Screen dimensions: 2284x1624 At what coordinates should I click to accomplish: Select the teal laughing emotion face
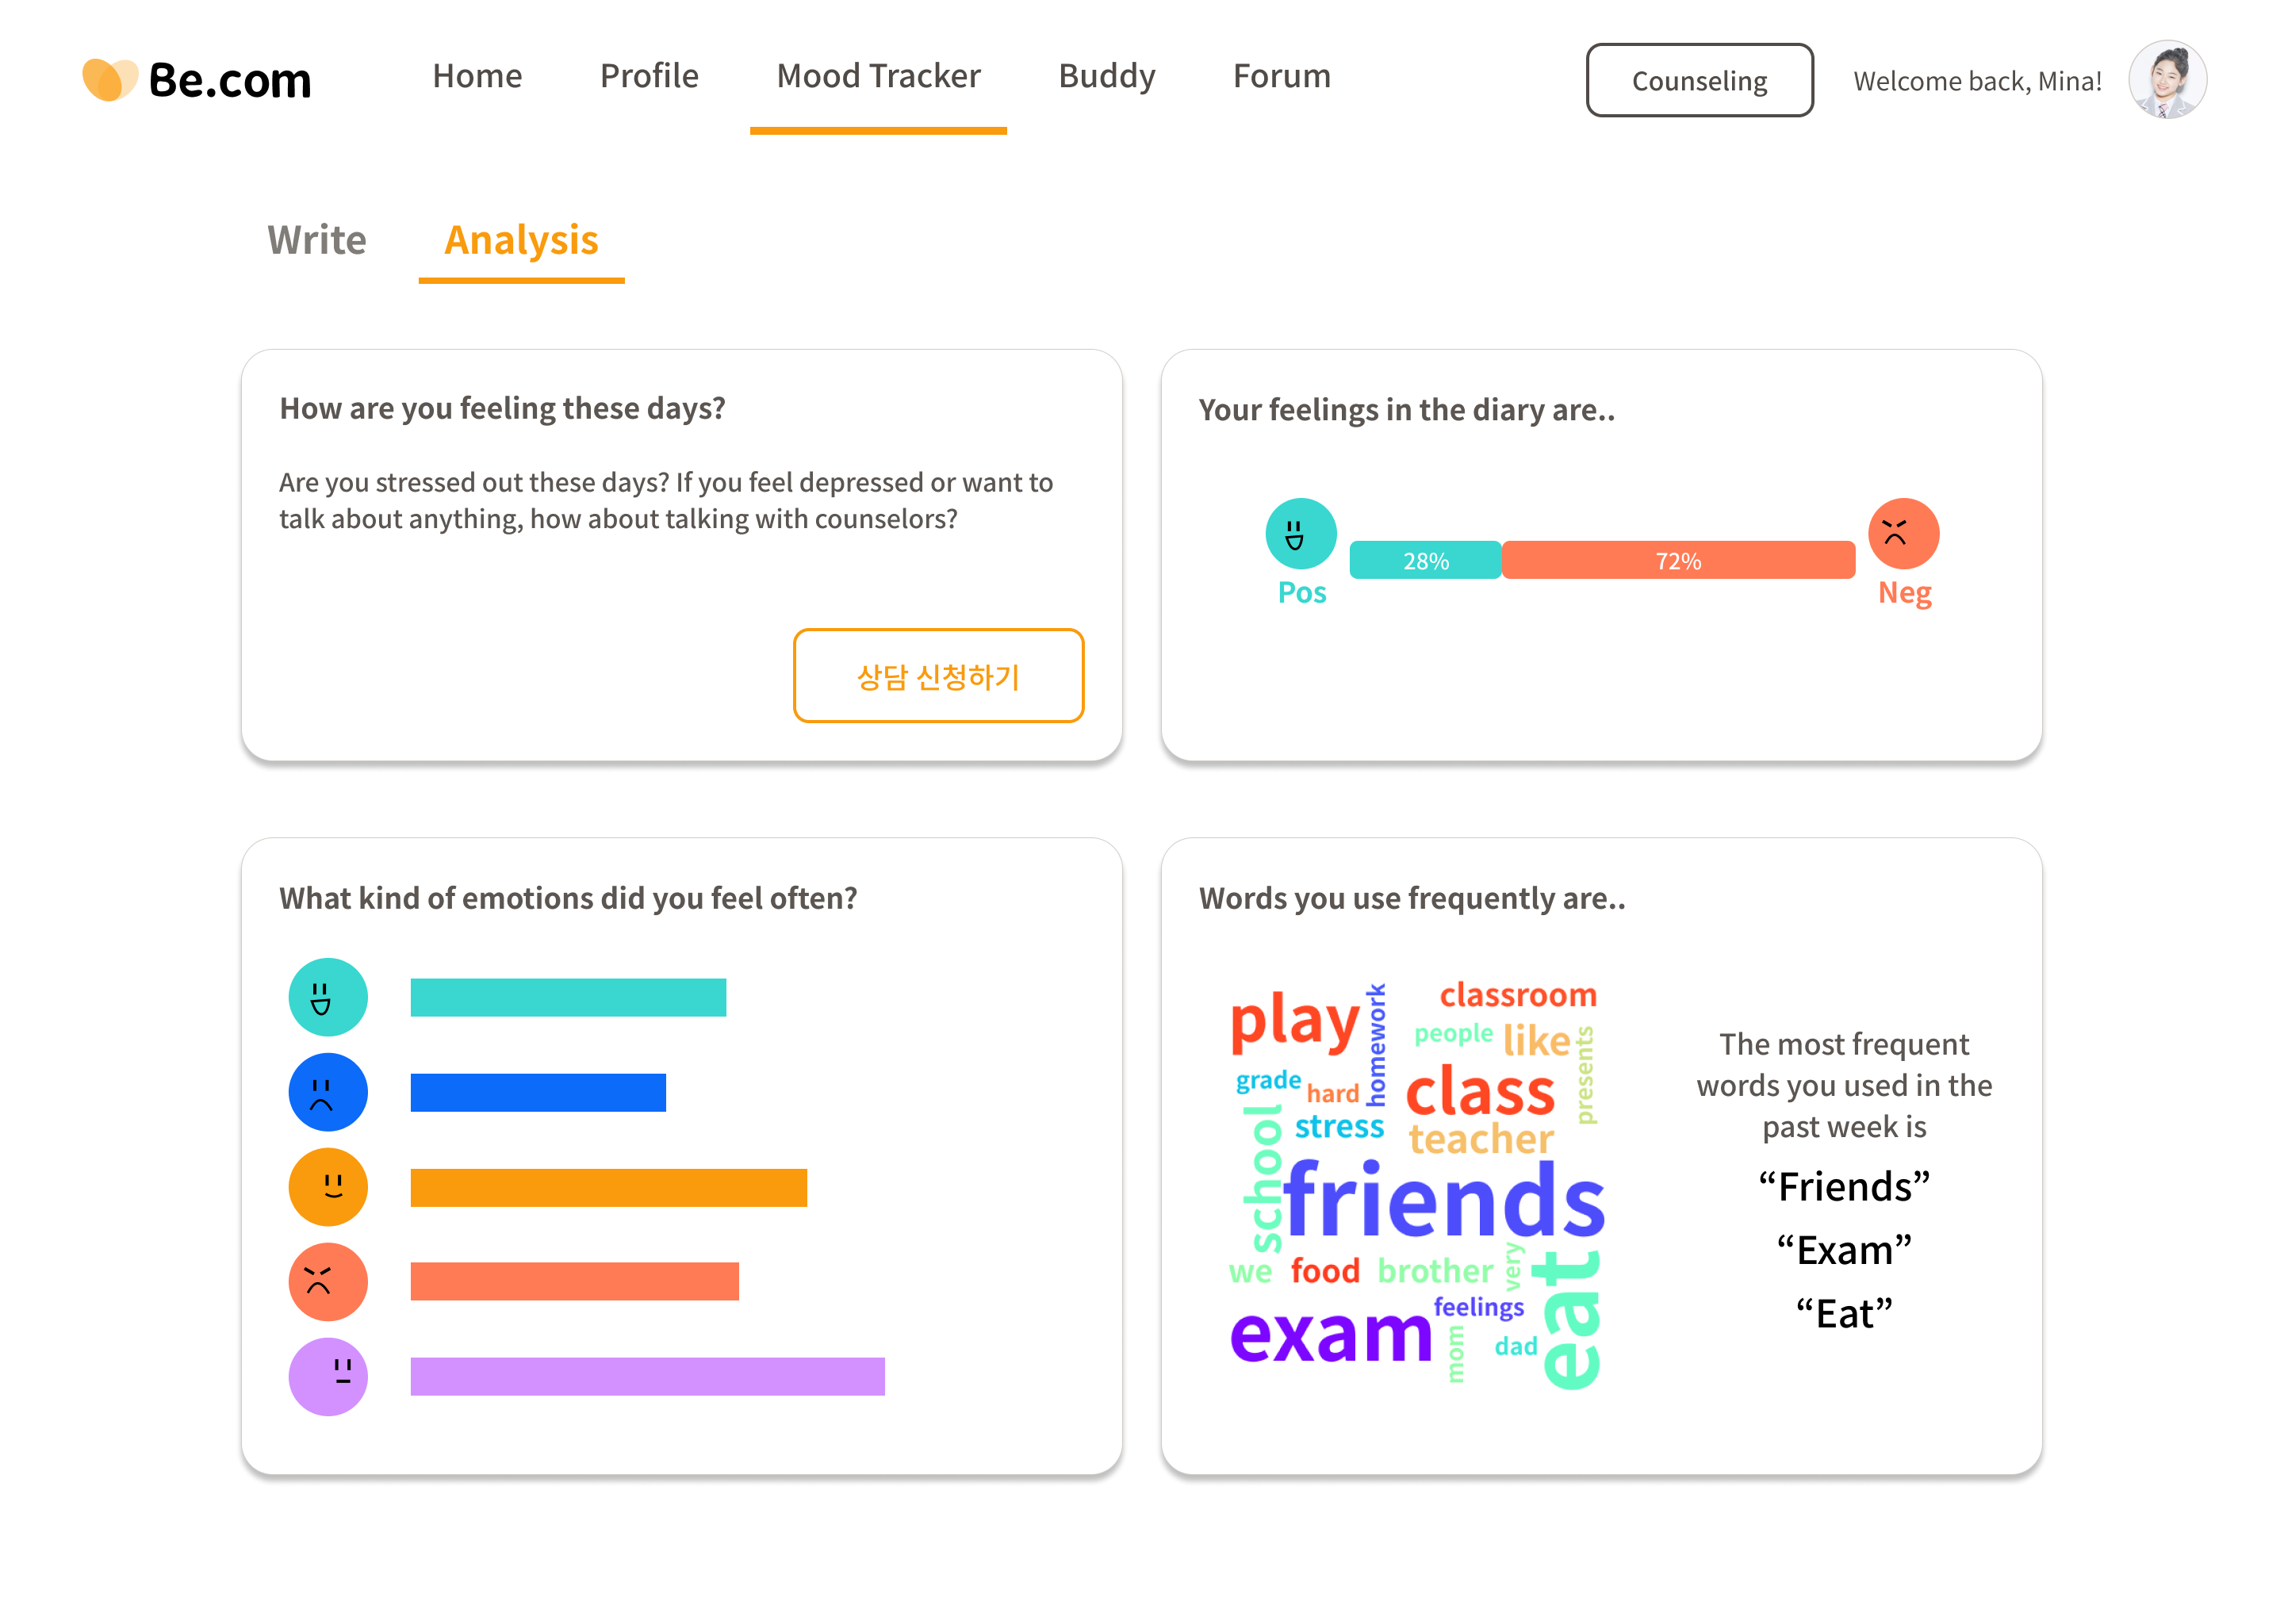tap(328, 997)
